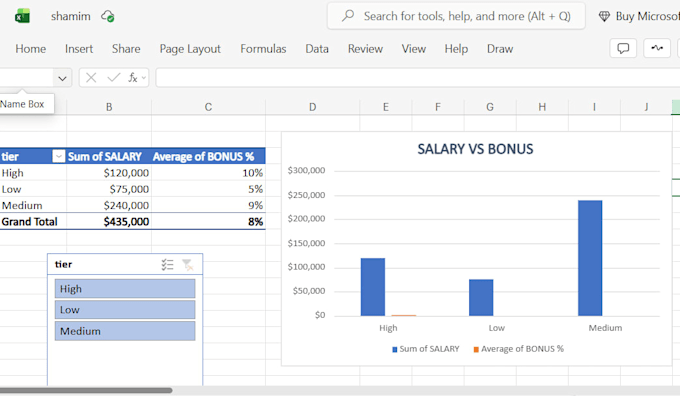This screenshot has height=396, width=680.
Task: Select Medium in the tier slicer
Action: [x=125, y=331]
